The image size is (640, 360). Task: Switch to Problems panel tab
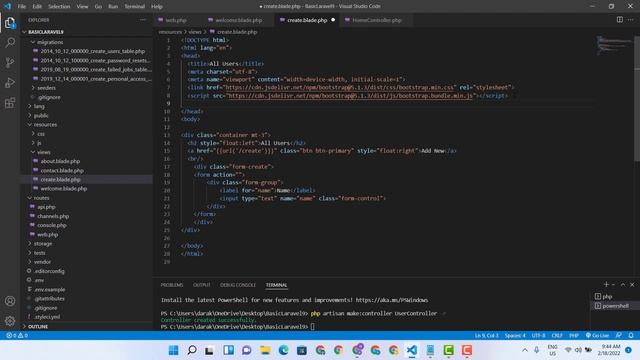point(172,285)
